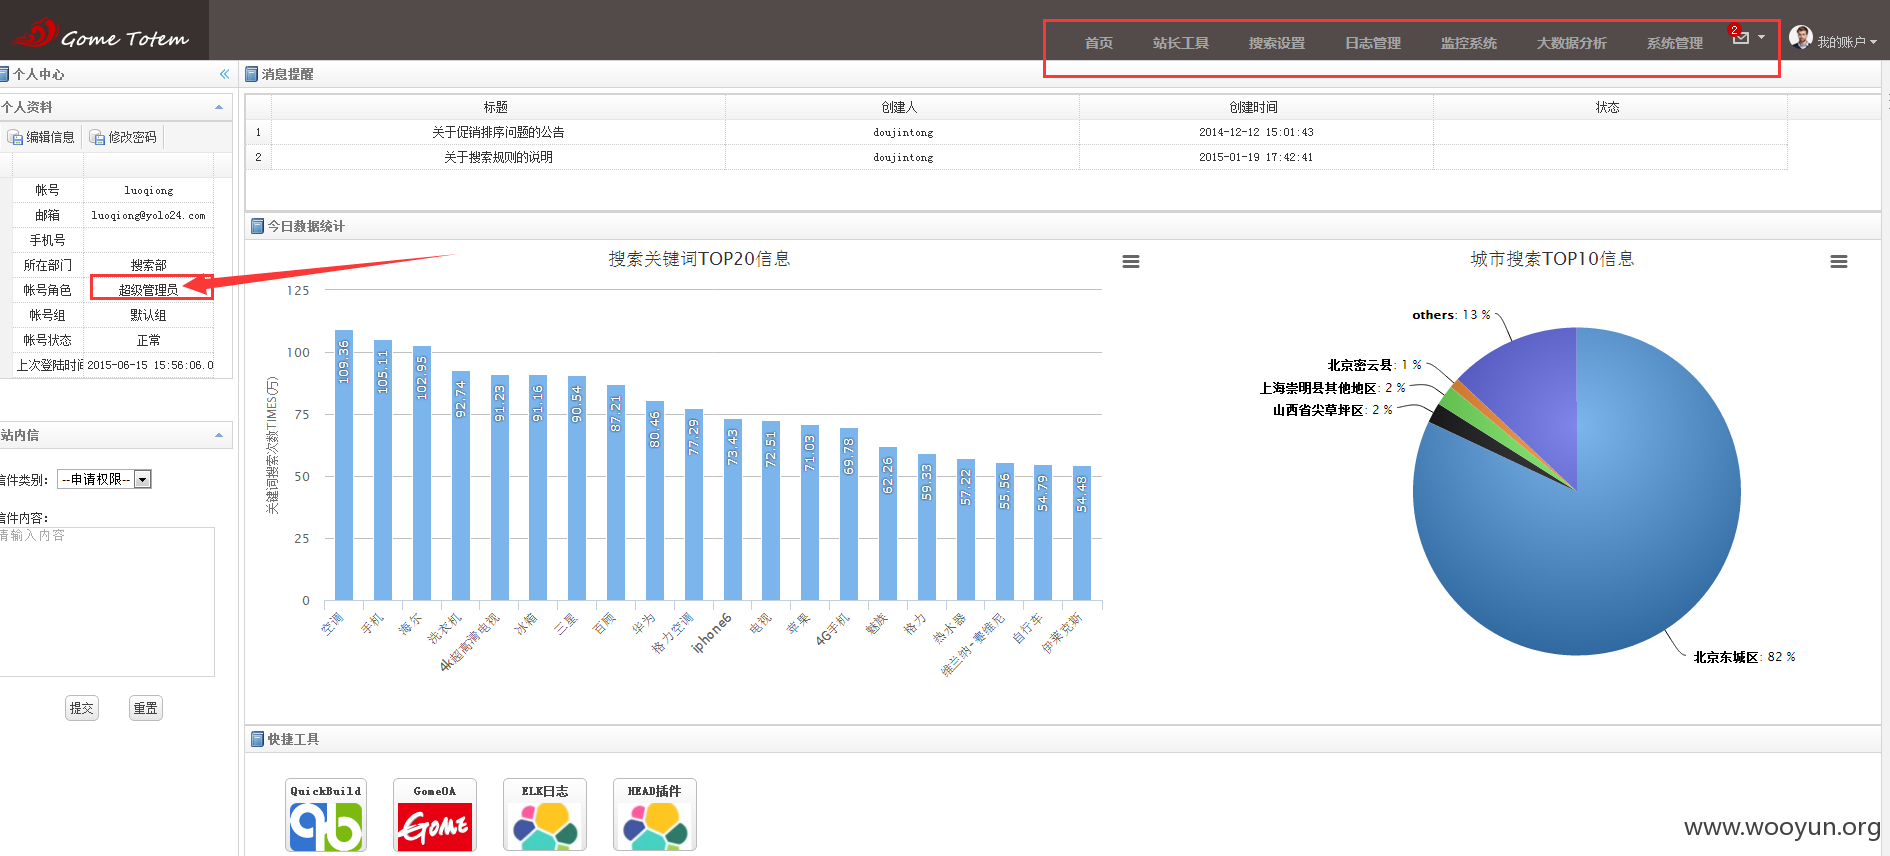
Task: Open the 大数据分析 menu item
Action: tap(1572, 43)
